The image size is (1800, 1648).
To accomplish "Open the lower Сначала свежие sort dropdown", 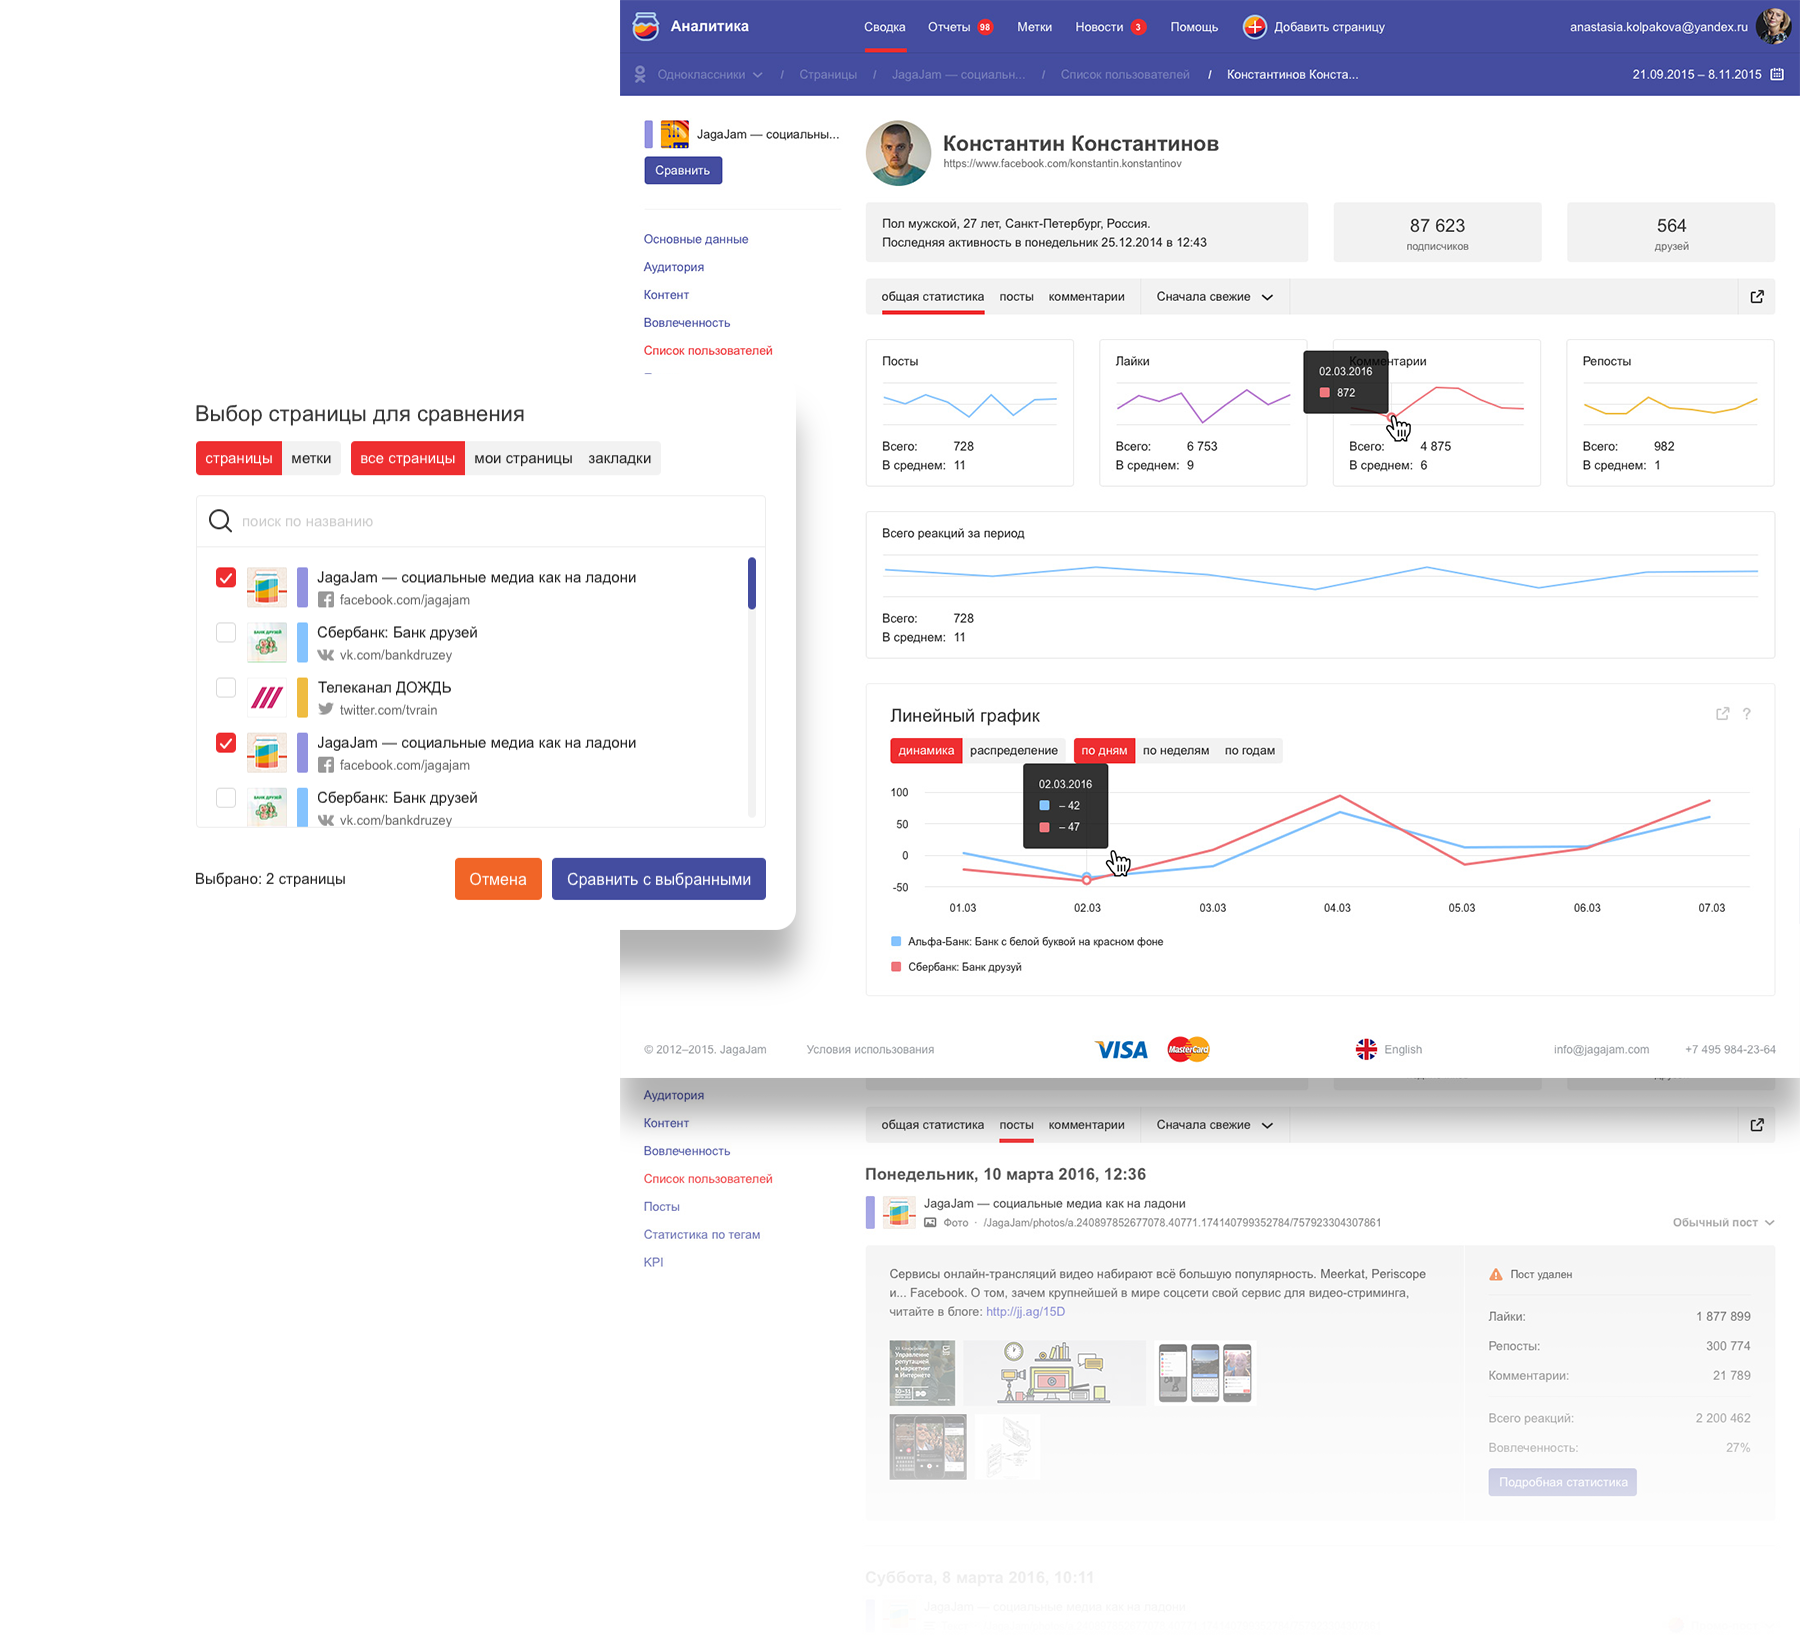I will pos(1214,1125).
